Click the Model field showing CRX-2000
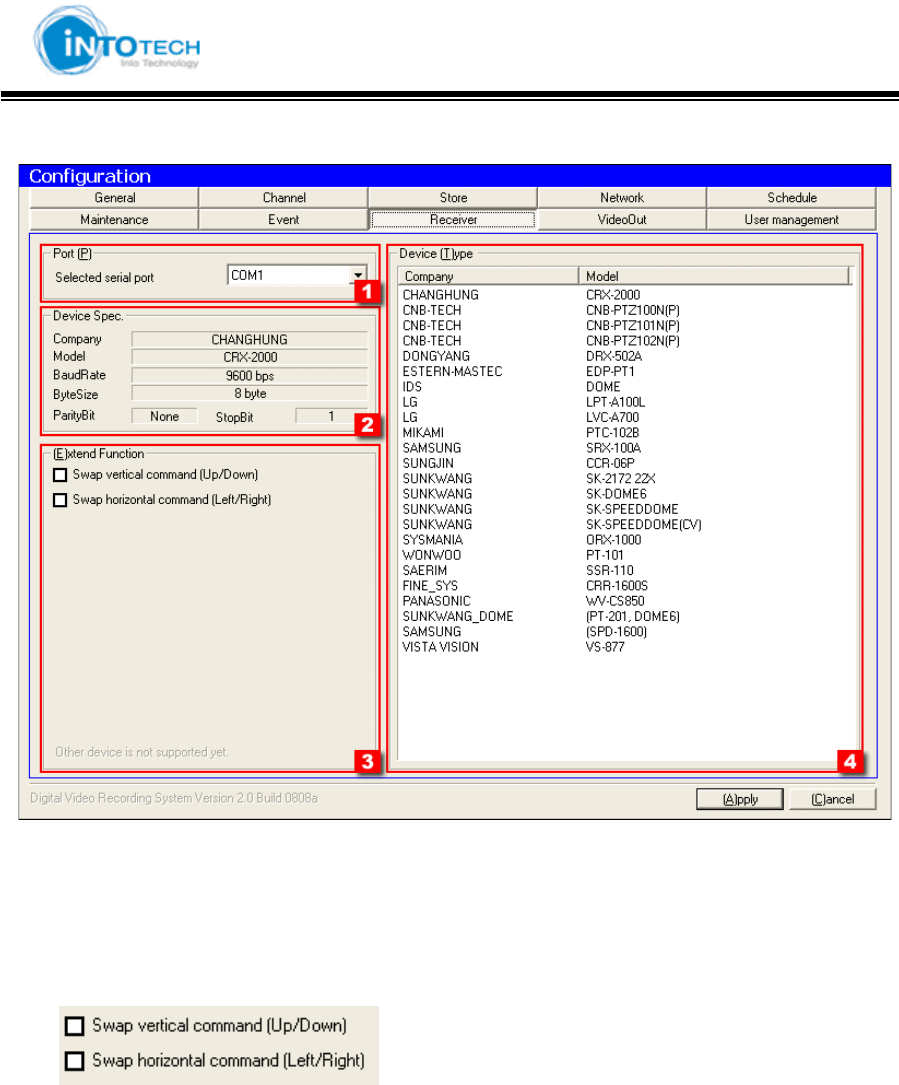Image resolution: width=899 pixels, height=1085 pixels. pos(249,357)
